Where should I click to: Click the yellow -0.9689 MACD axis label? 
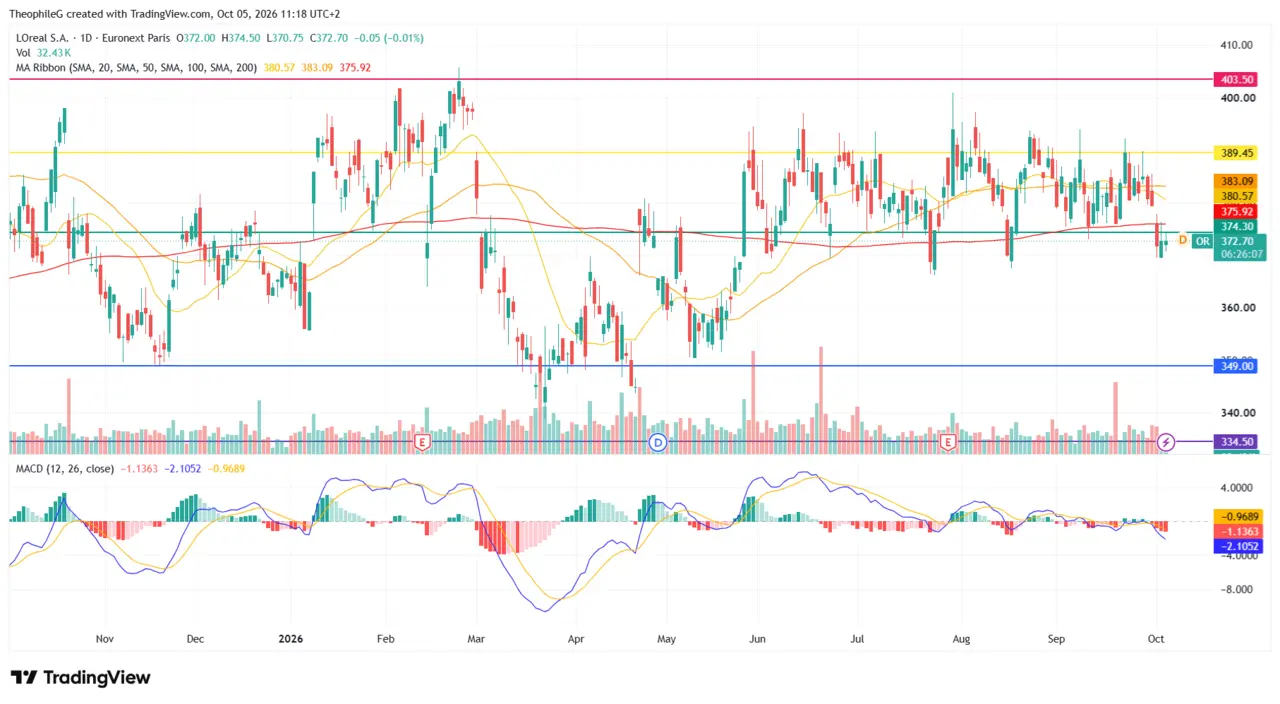[x=1237, y=516]
